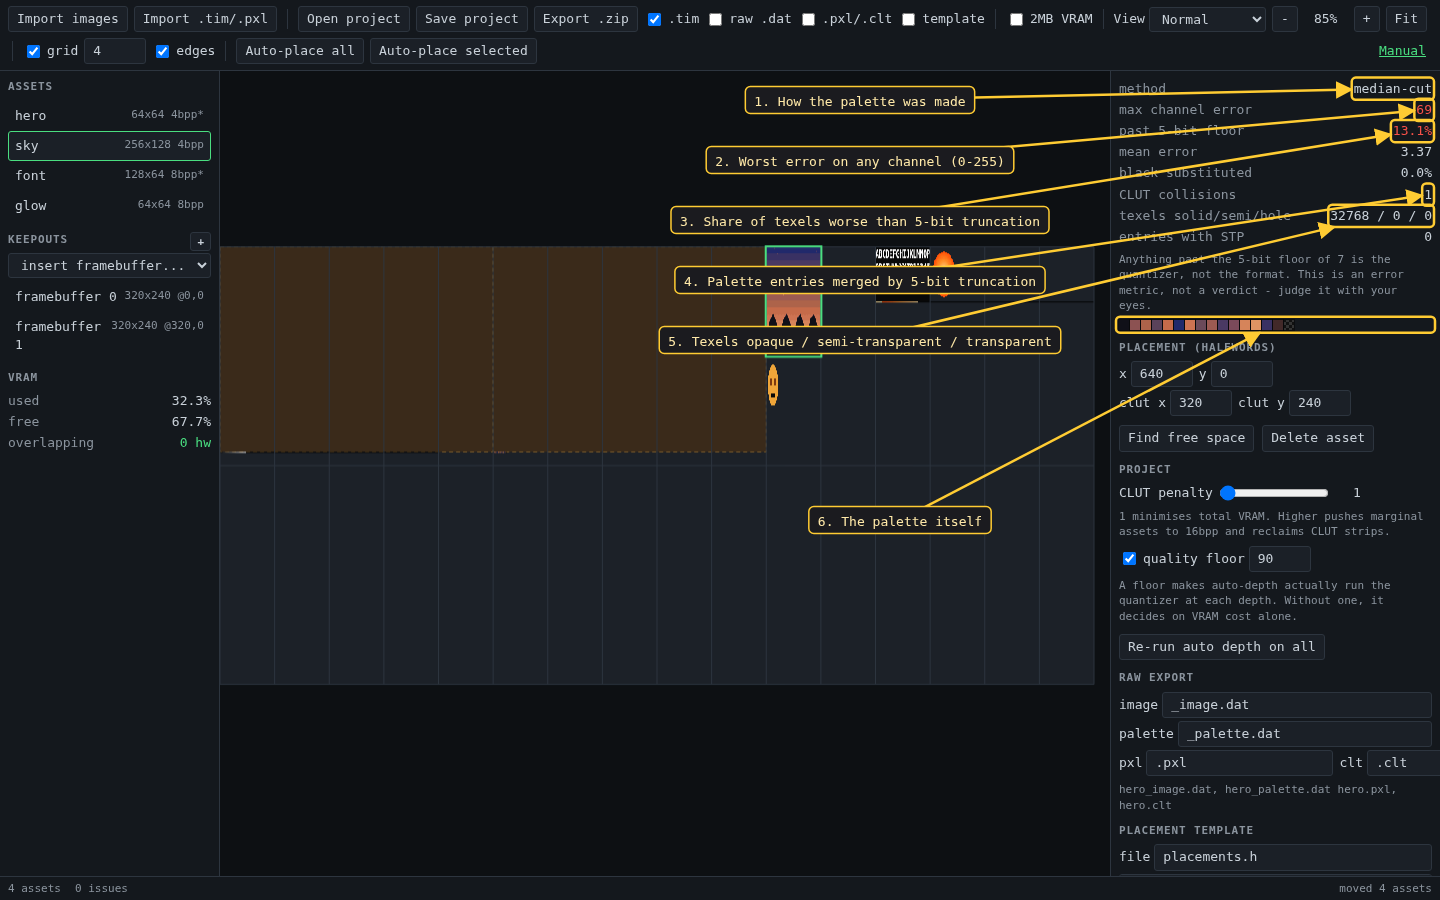Toggle the .tim export checkbox

click(654, 19)
